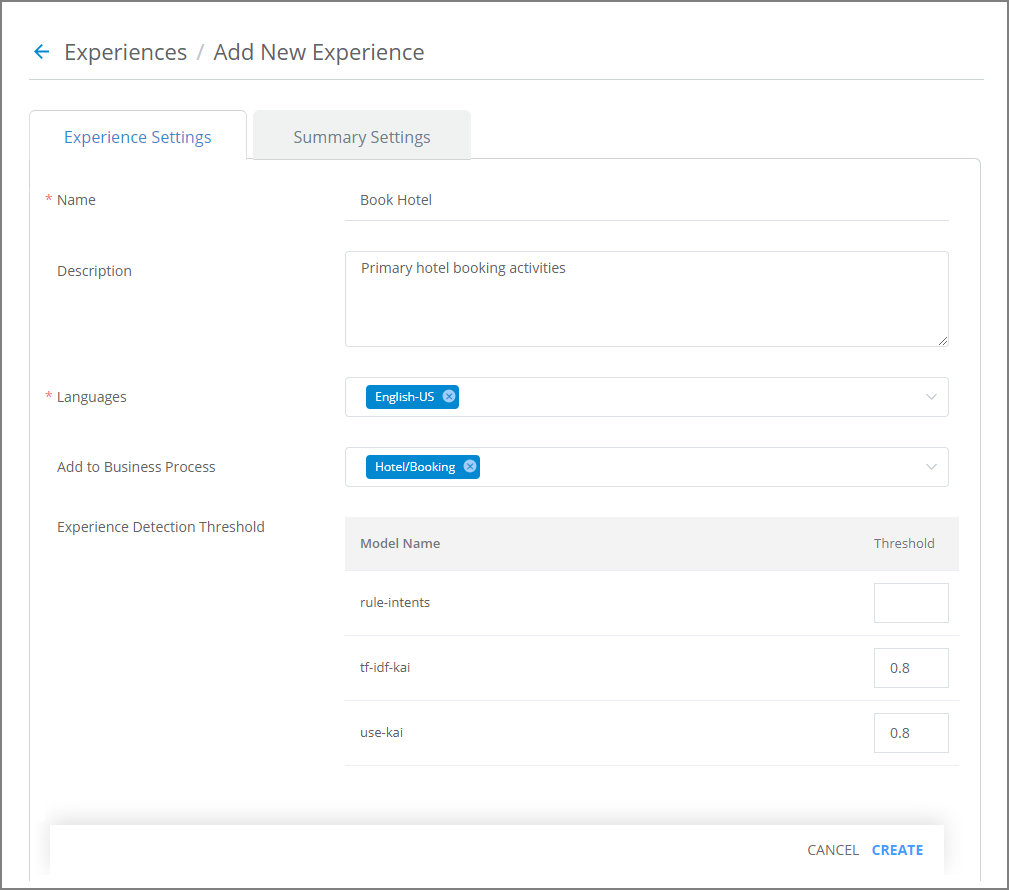Click the Hotel/Booking tag label
The width and height of the screenshot is (1009, 890).
415,467
